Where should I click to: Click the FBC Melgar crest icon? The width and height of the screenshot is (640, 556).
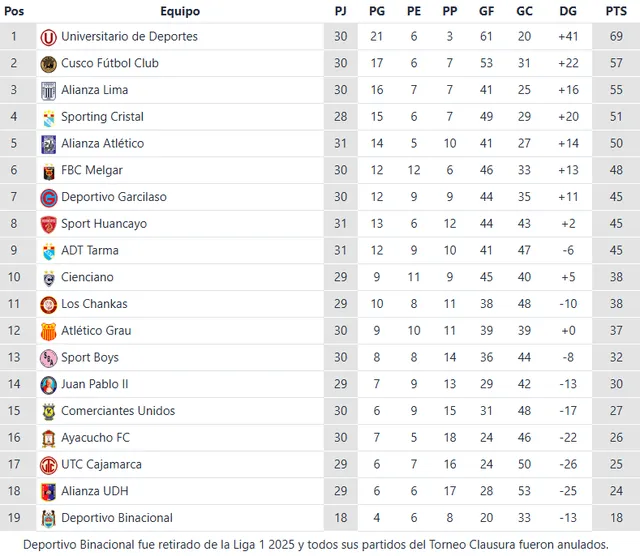[48, 171]
